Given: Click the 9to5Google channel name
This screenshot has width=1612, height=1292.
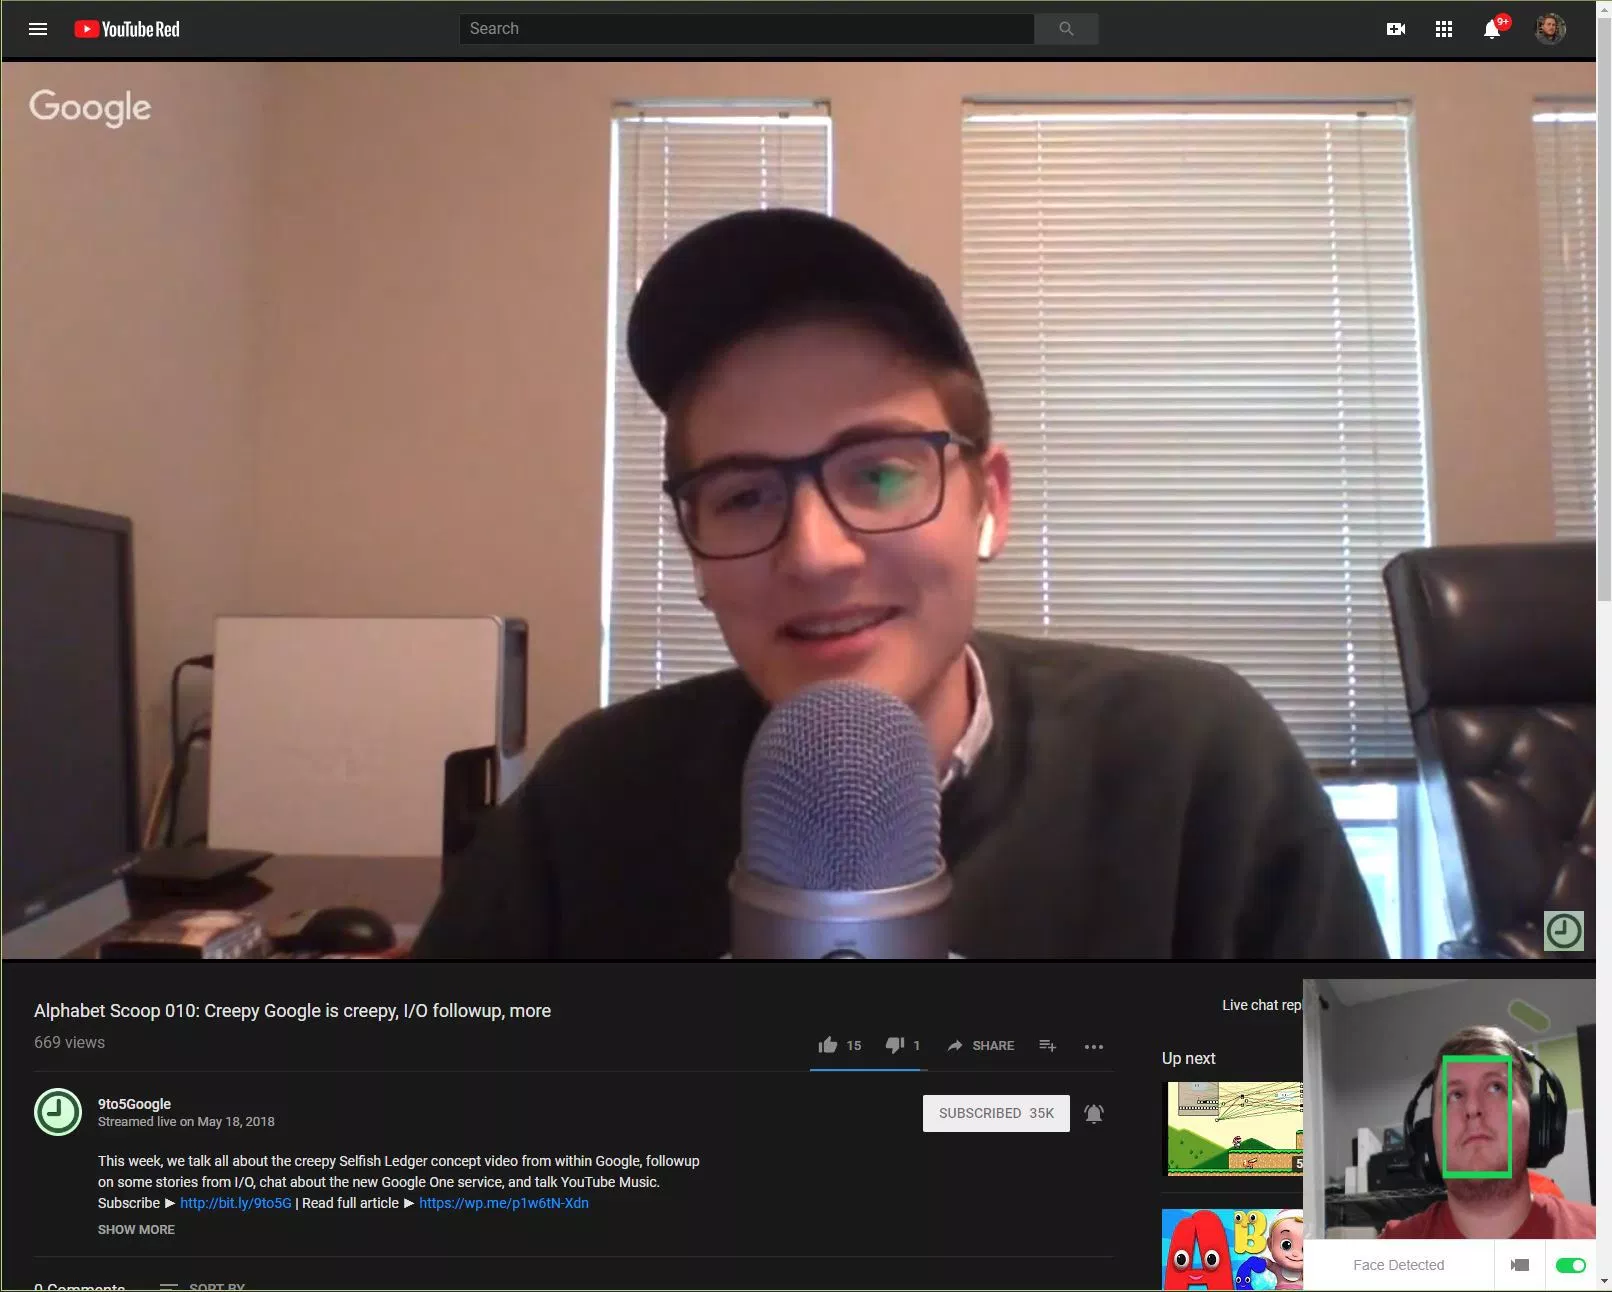Looking at the screenshot, I should tap(134, 1104).
